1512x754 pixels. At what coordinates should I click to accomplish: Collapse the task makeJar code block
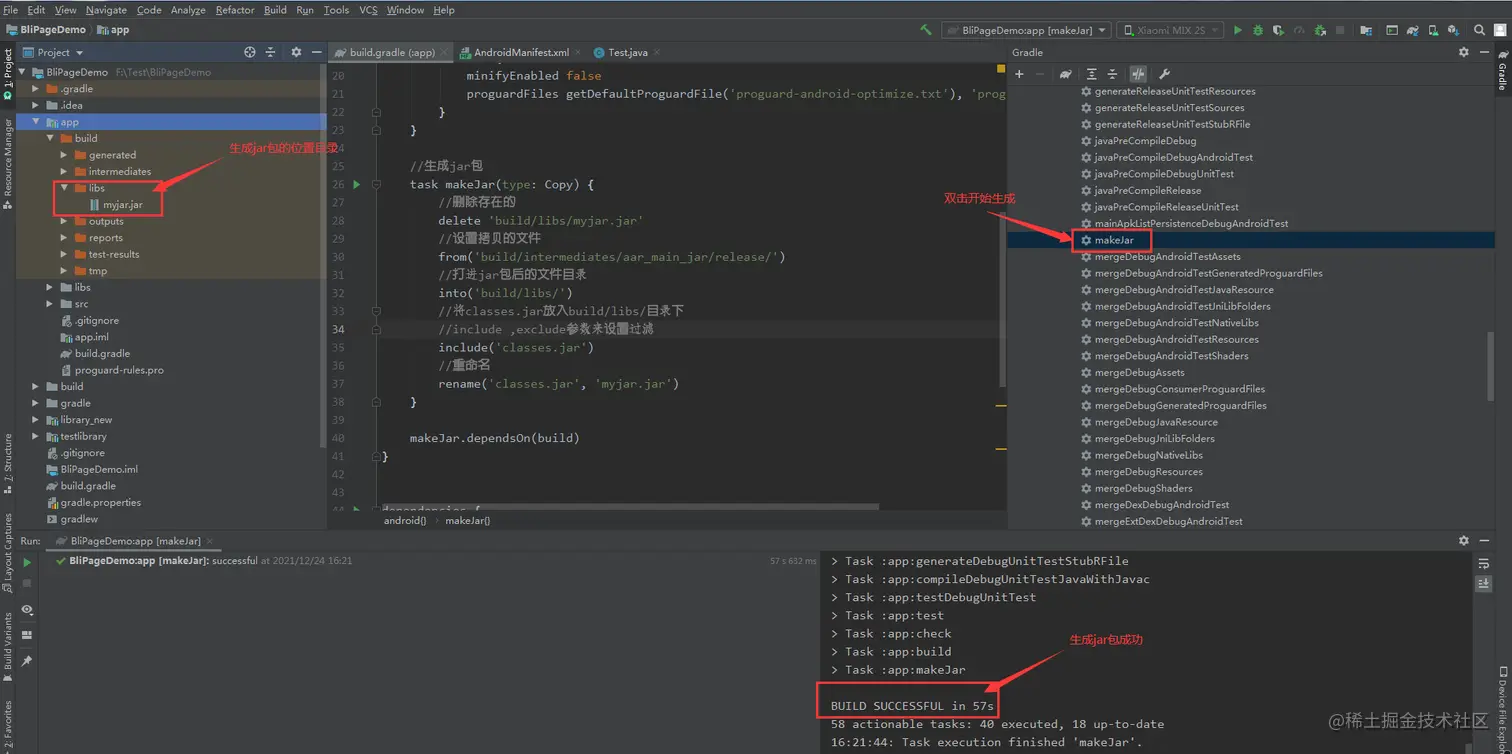[x=376, y=184]
